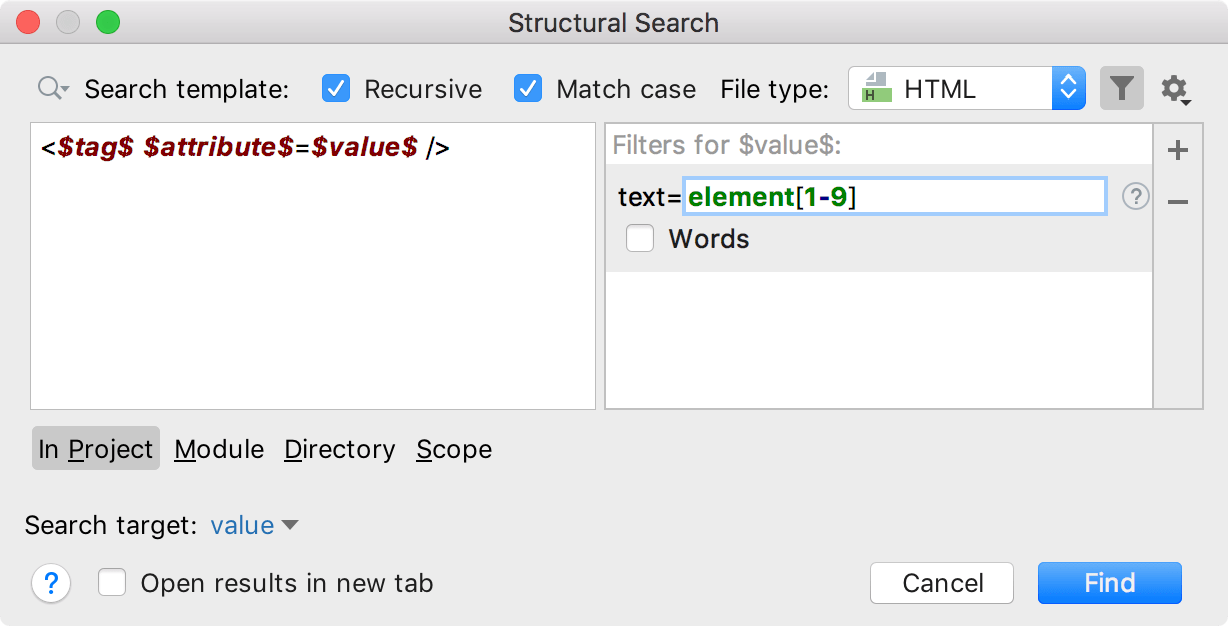1228x626 pixels.
Task: Enable the Words checkbox
Action: 640,239
